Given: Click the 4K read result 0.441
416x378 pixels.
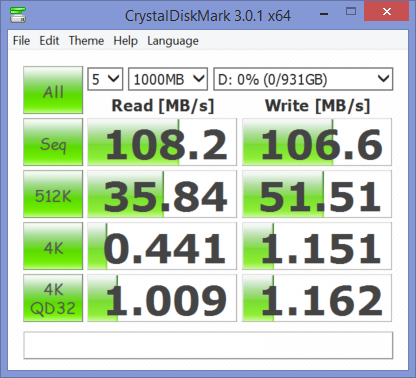Looking at the screenshot, I should 162,246.
